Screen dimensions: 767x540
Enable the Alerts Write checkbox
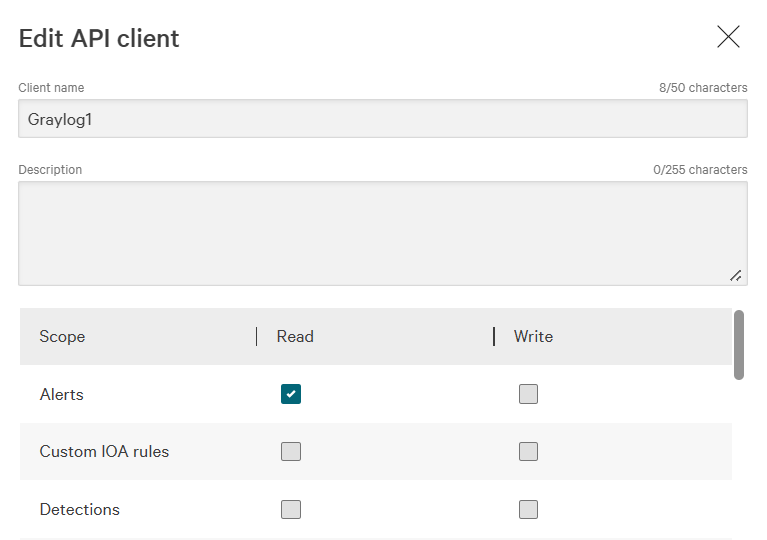pos(528,394)
